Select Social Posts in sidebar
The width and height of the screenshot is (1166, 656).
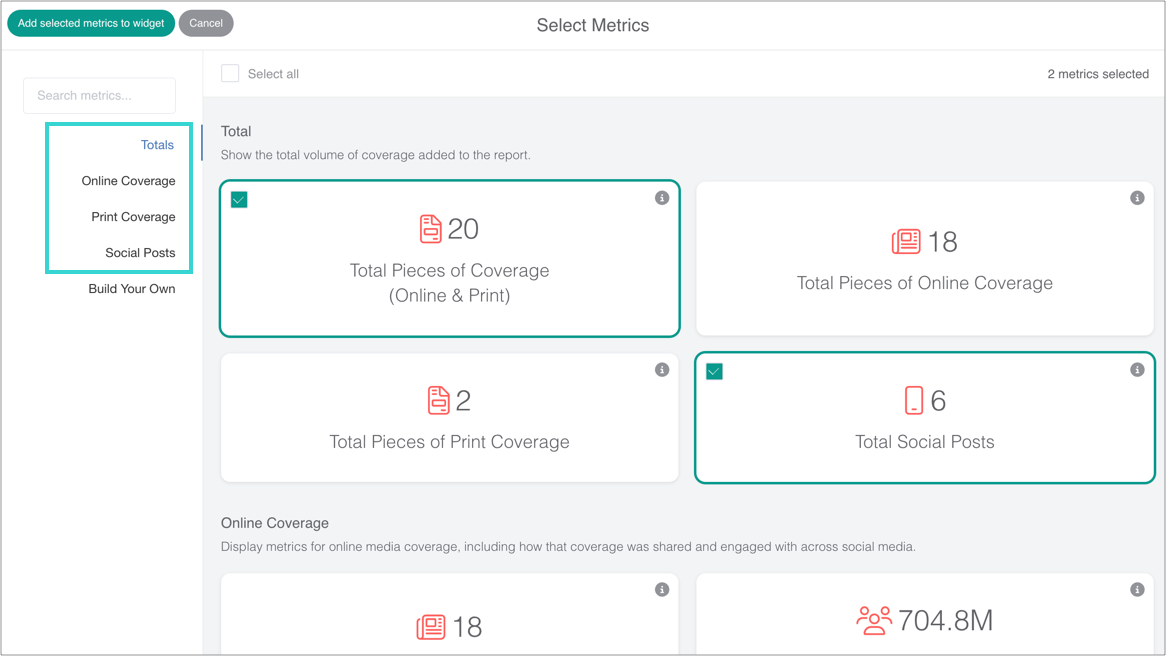140,253
